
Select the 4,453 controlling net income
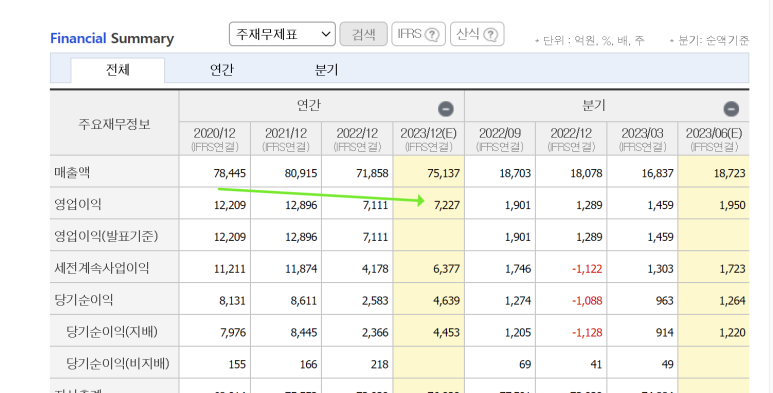point(447,332)
